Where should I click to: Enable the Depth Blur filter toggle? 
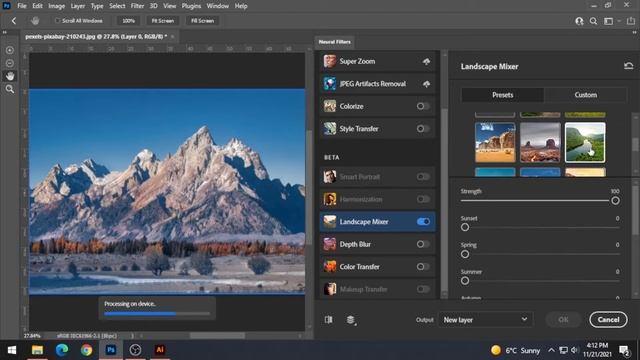coord(423,244)
